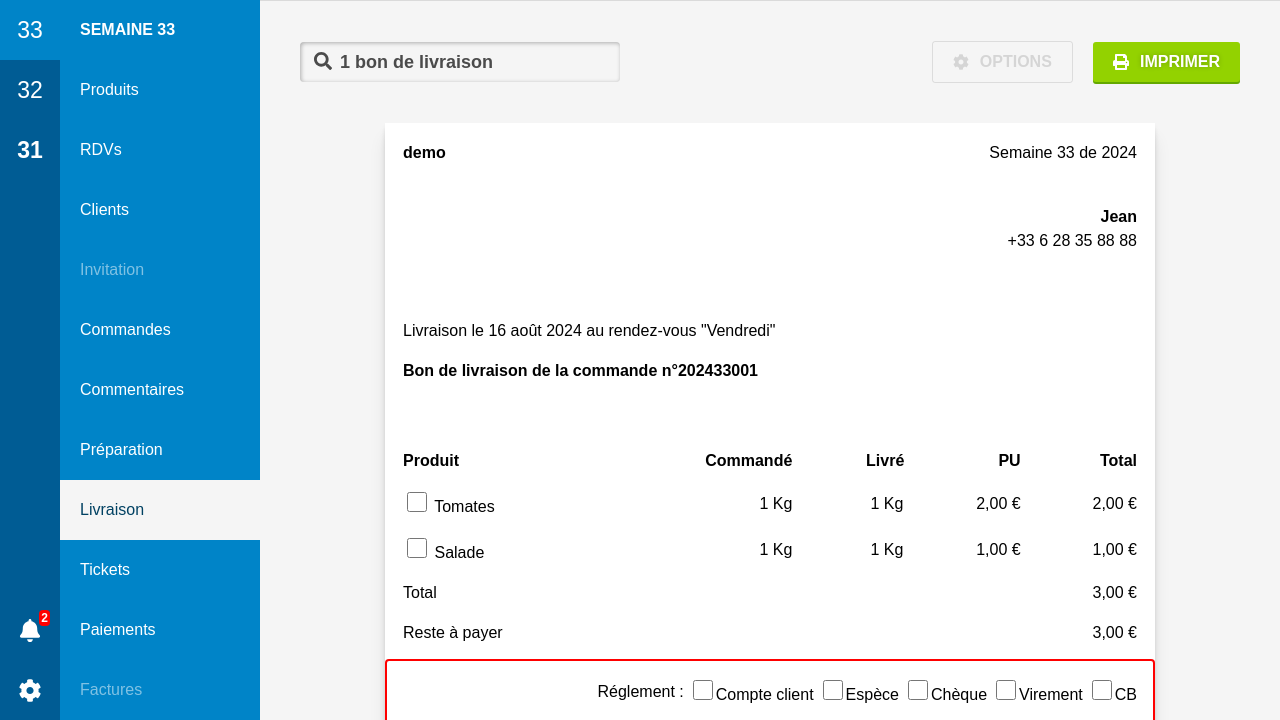The height and width of the screenshot is (720, 1280).
Task: Switch to week 32
Action: tap(30, 90)
